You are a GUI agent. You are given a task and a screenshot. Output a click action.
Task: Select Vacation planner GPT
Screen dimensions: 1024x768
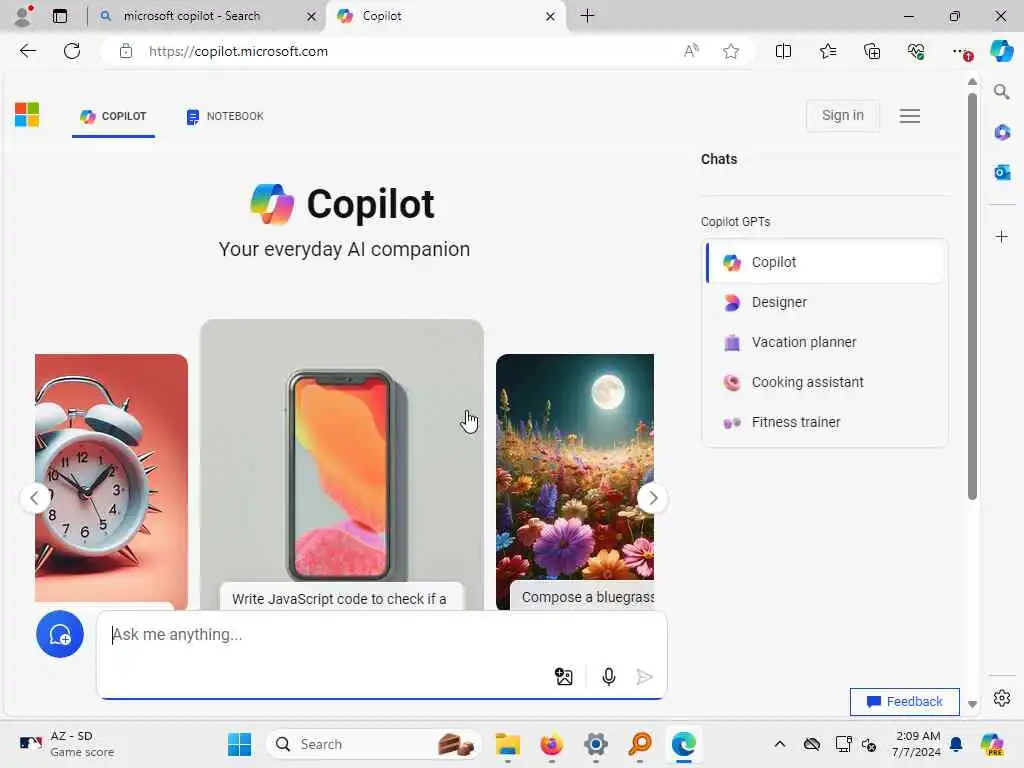click(x=825, y=342)
